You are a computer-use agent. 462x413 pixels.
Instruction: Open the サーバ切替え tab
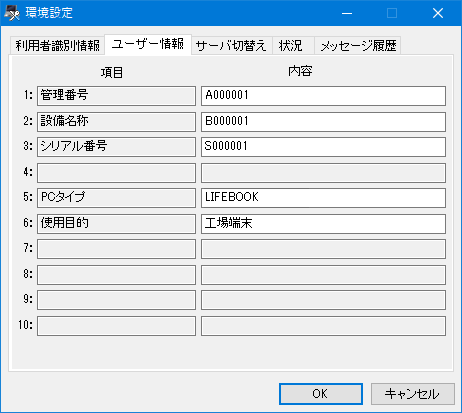(x=232, y=45)
